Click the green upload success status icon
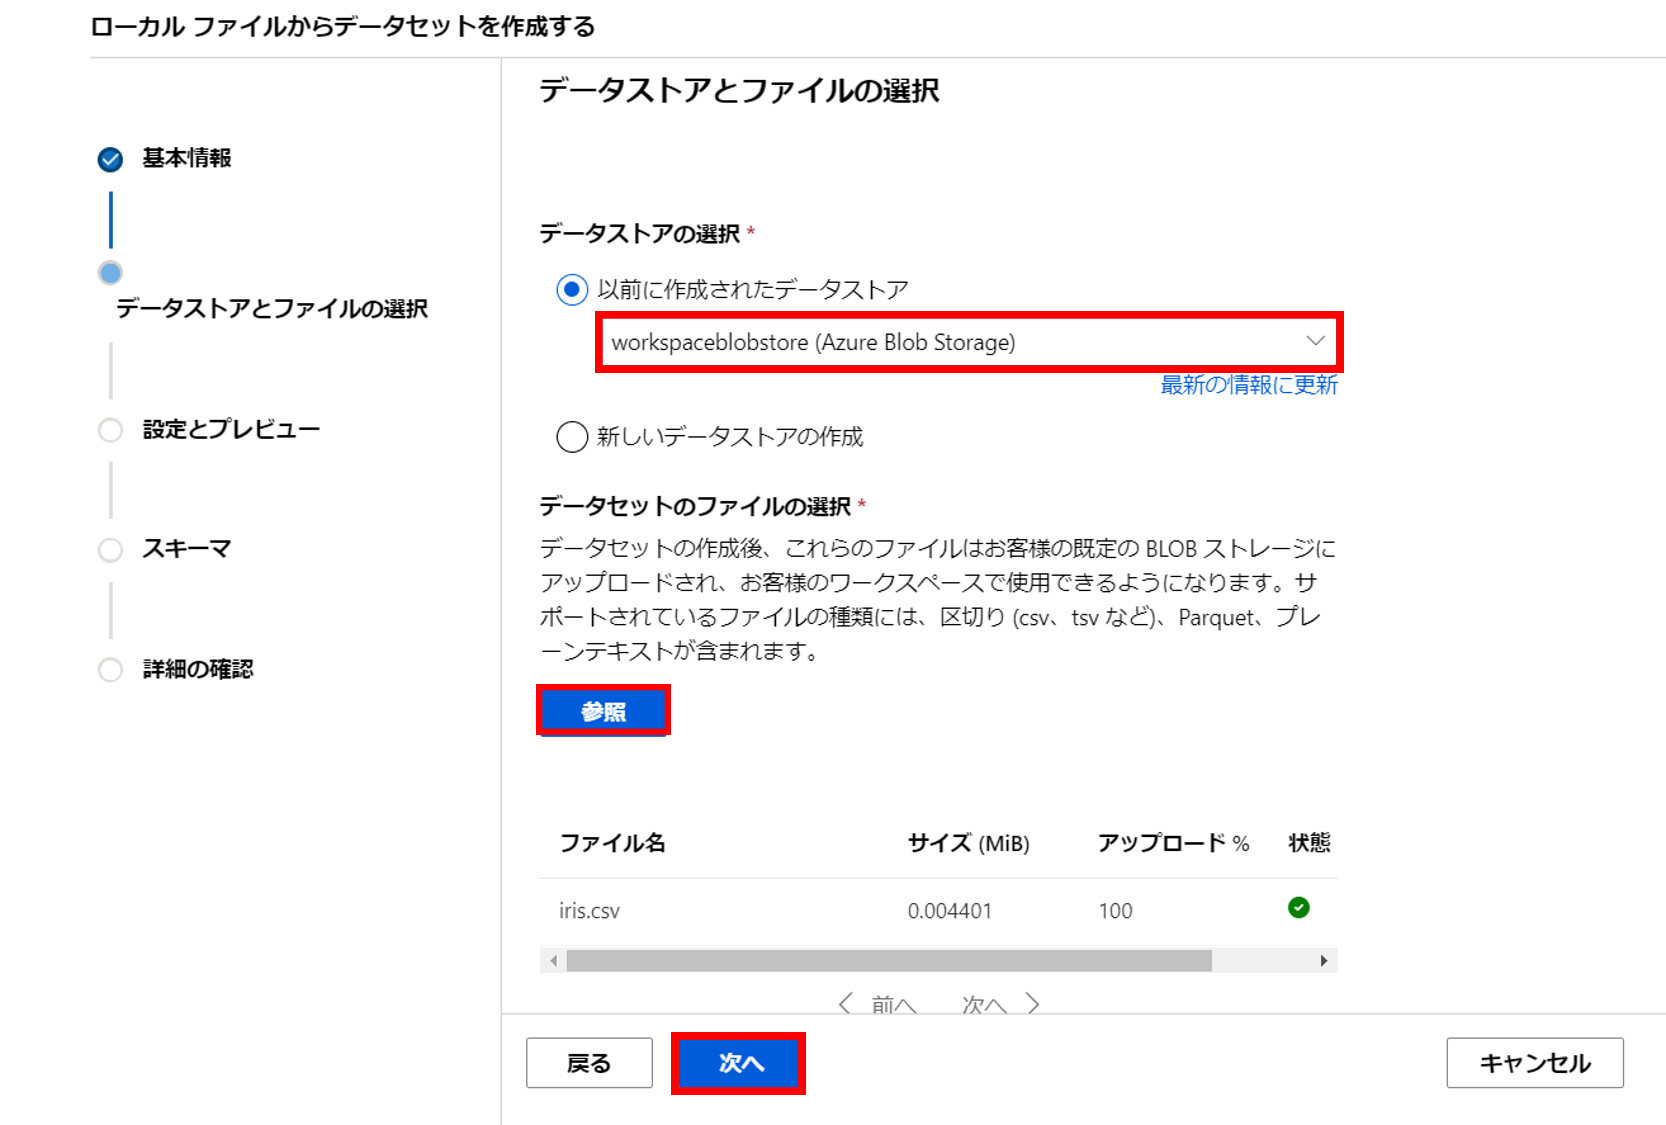1666x1125 pixels. [x=1298, y=908]
